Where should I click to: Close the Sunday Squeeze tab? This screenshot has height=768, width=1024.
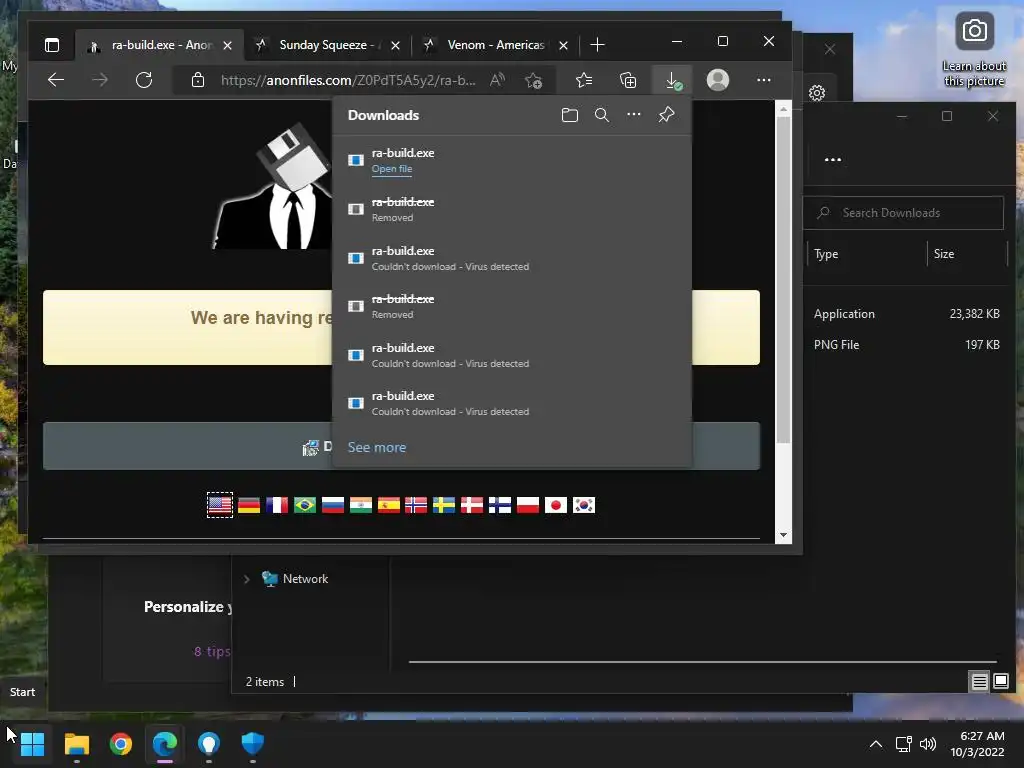pyautogui.click(x=395, y=45)
